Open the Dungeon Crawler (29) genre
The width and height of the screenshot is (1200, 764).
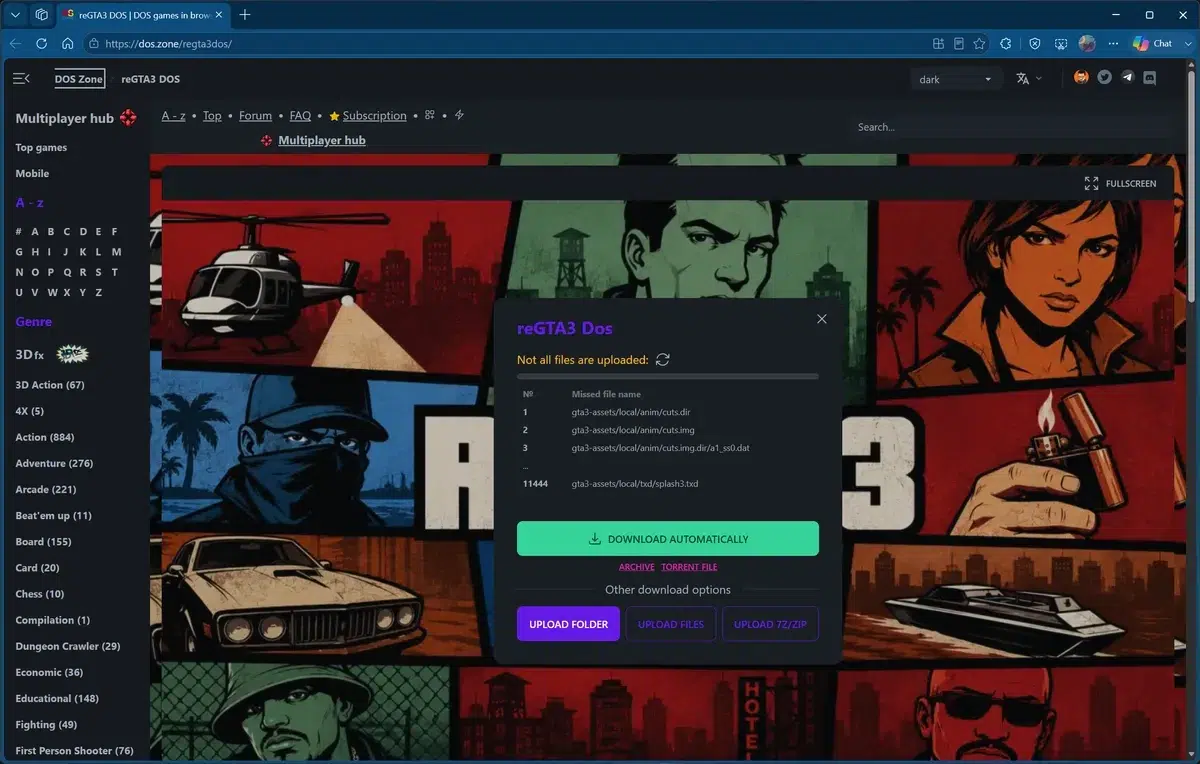coord(67,646)
